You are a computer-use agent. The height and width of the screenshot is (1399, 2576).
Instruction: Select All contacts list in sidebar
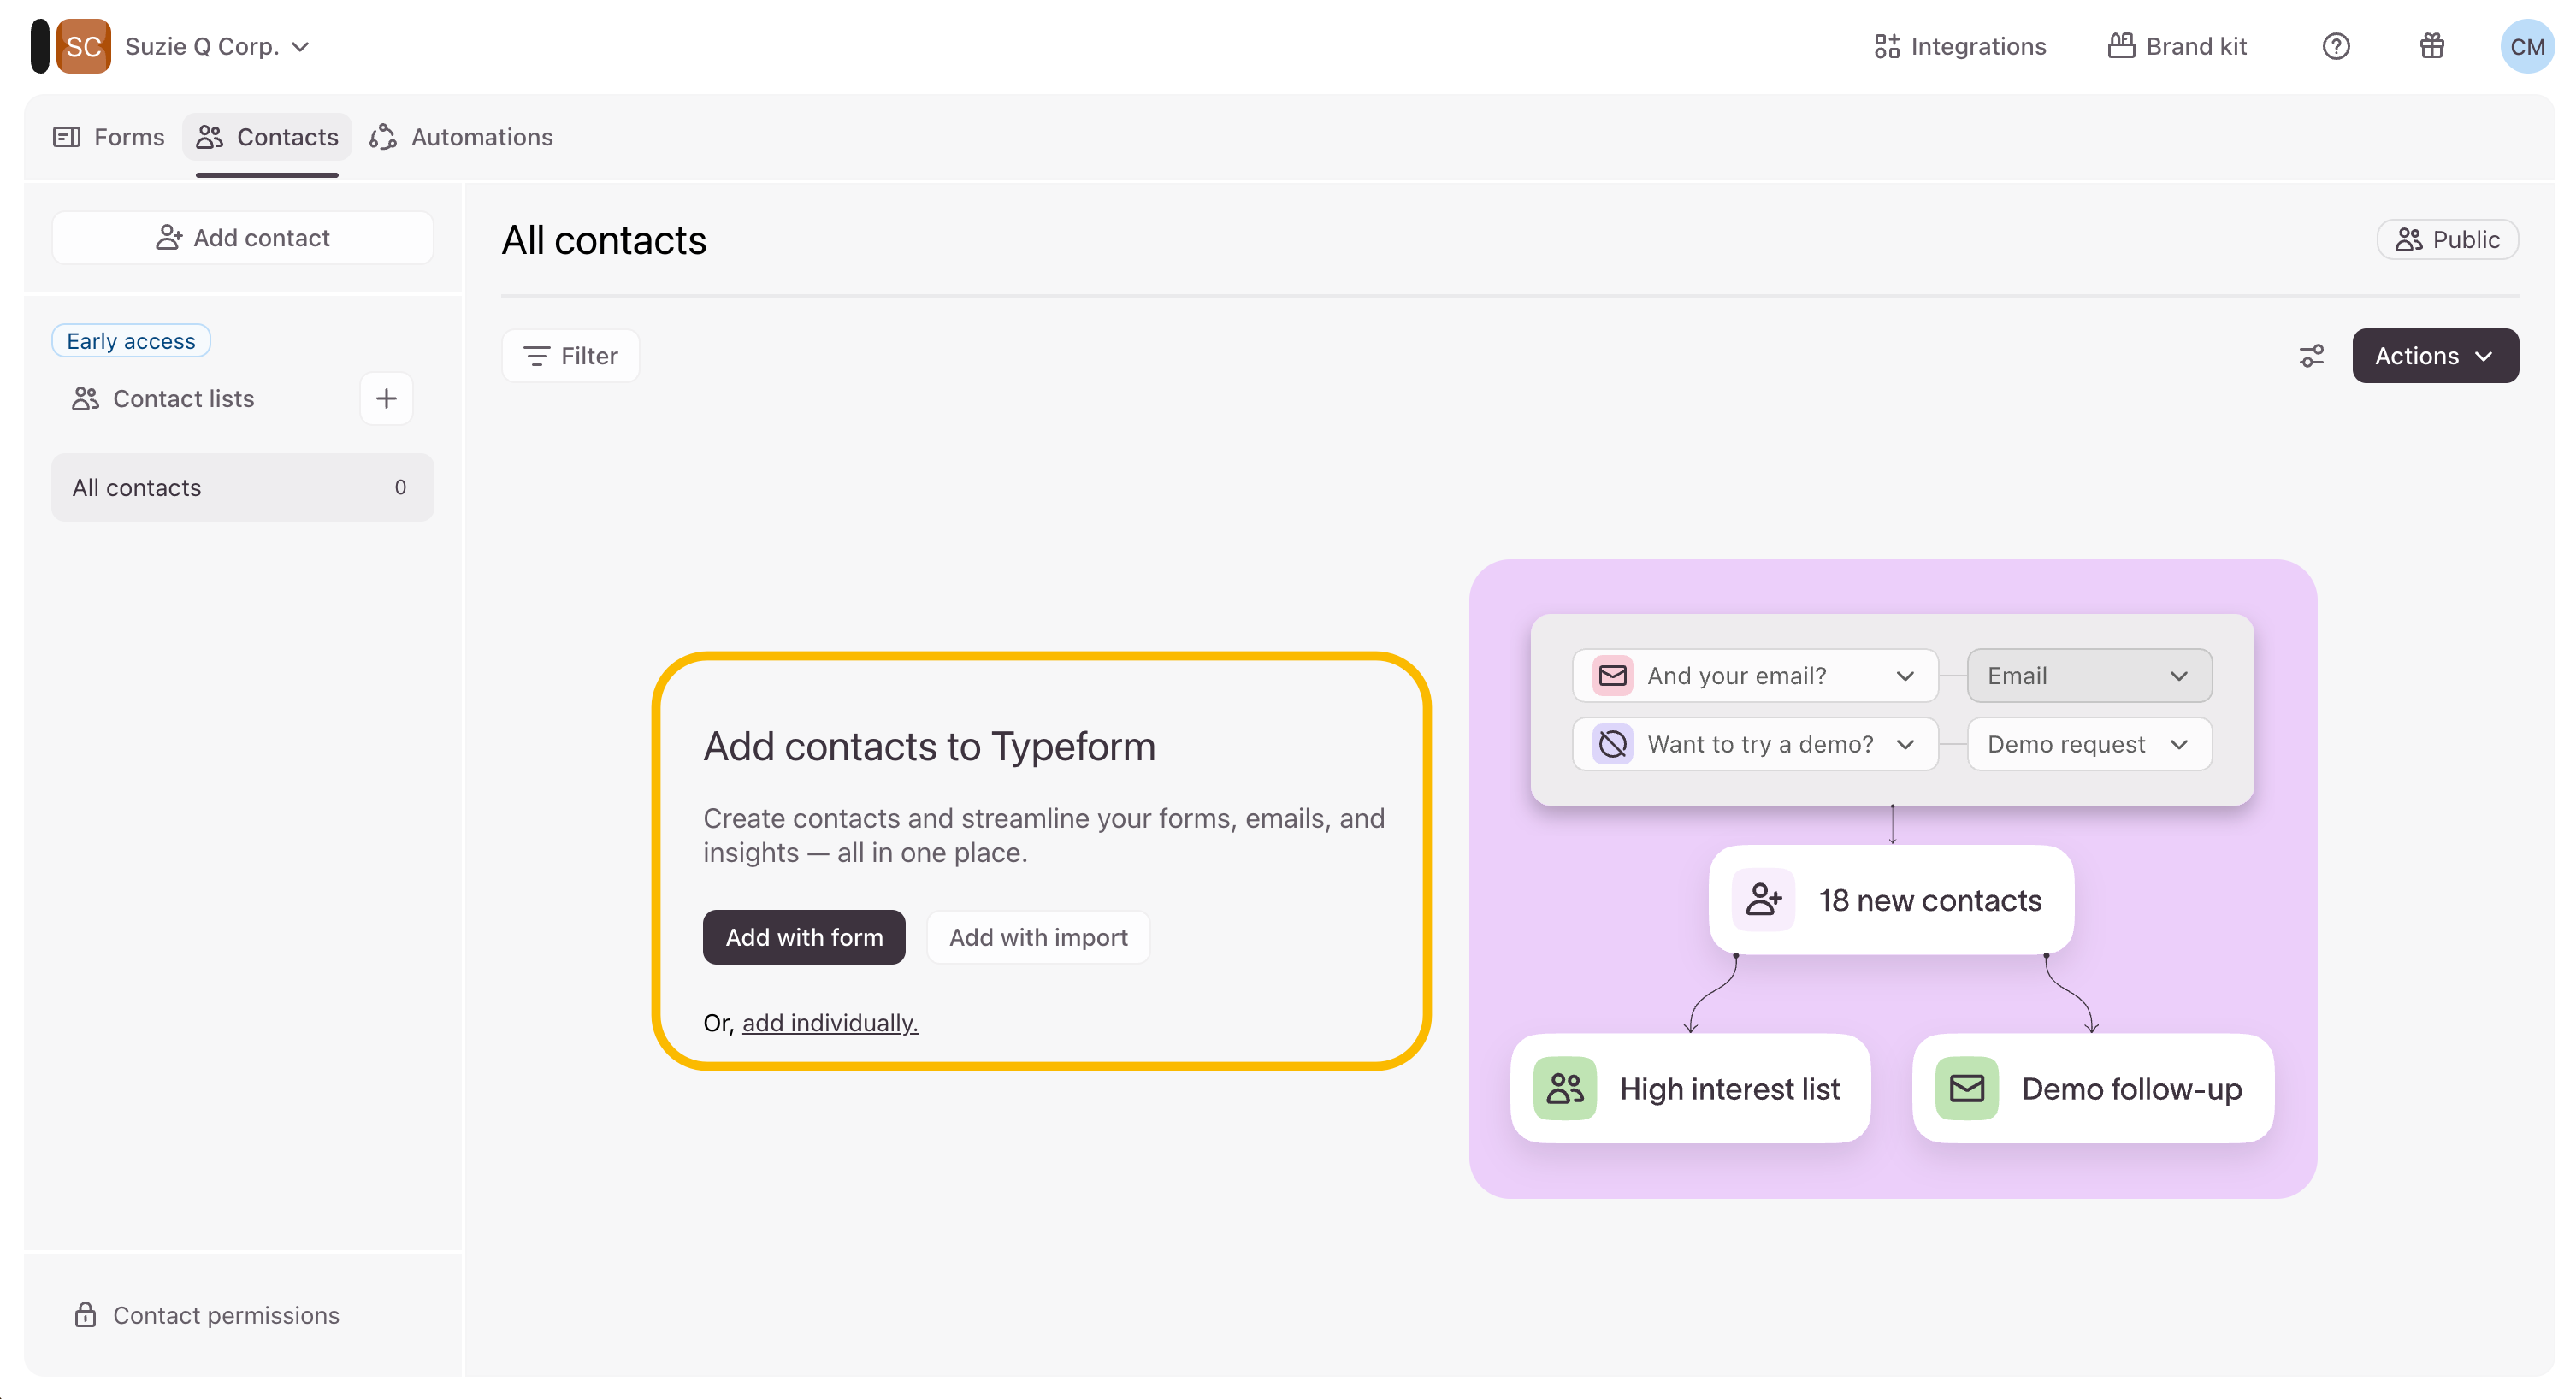click(x=241, y=487)
